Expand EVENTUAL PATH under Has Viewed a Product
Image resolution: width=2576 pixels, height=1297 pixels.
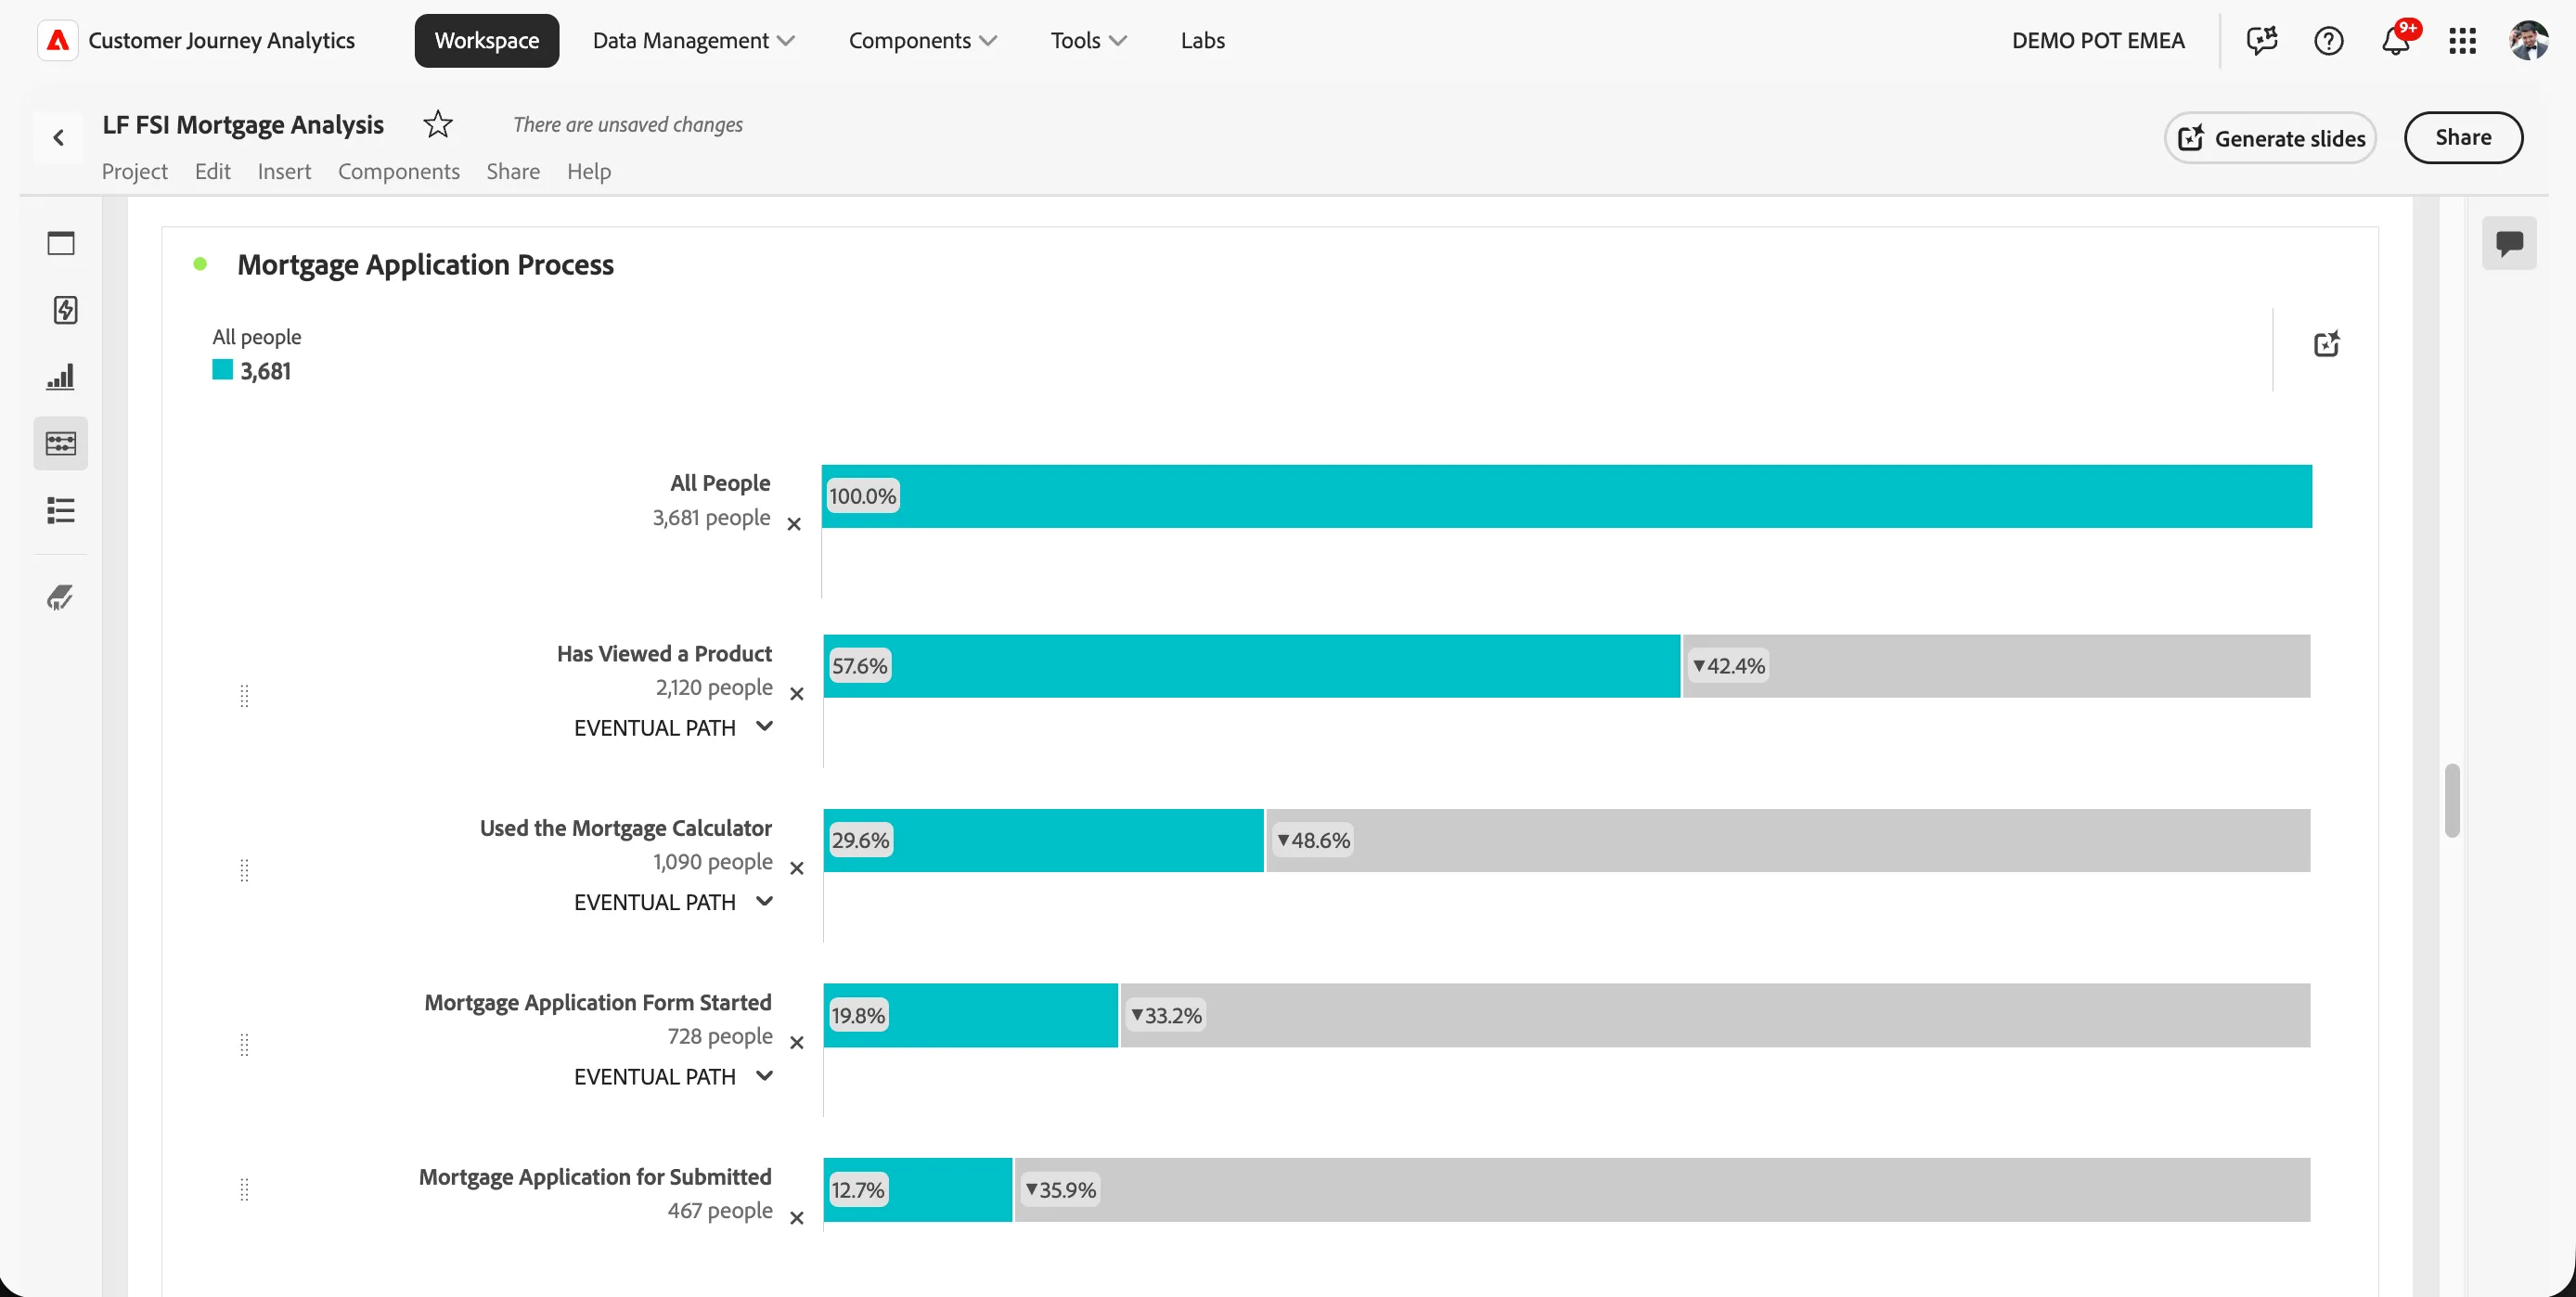673,728
